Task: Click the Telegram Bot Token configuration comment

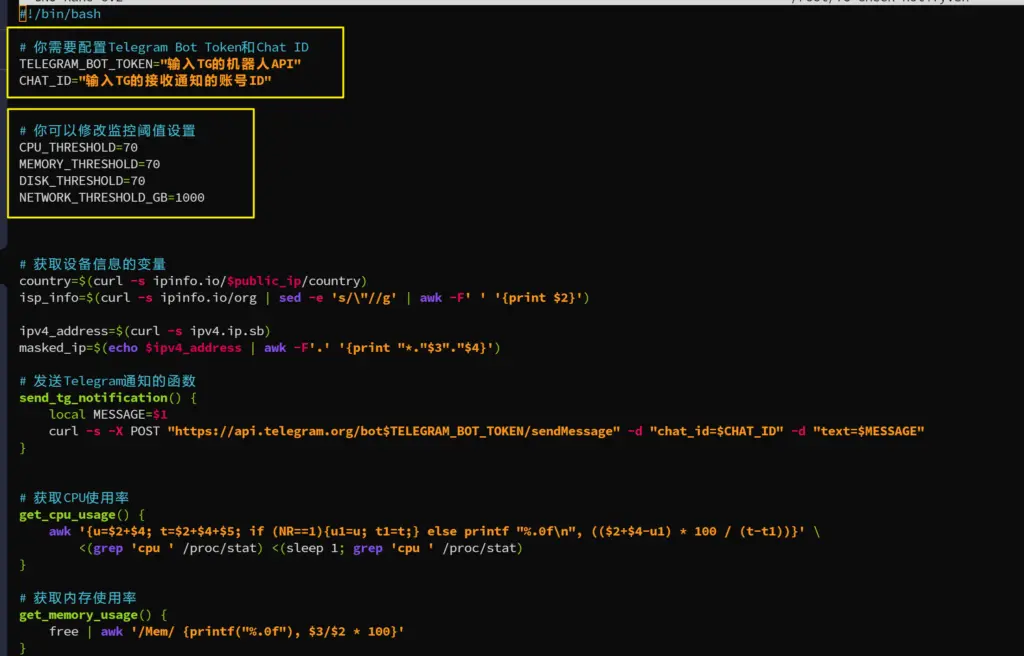Action: click(x=164, y=47)
